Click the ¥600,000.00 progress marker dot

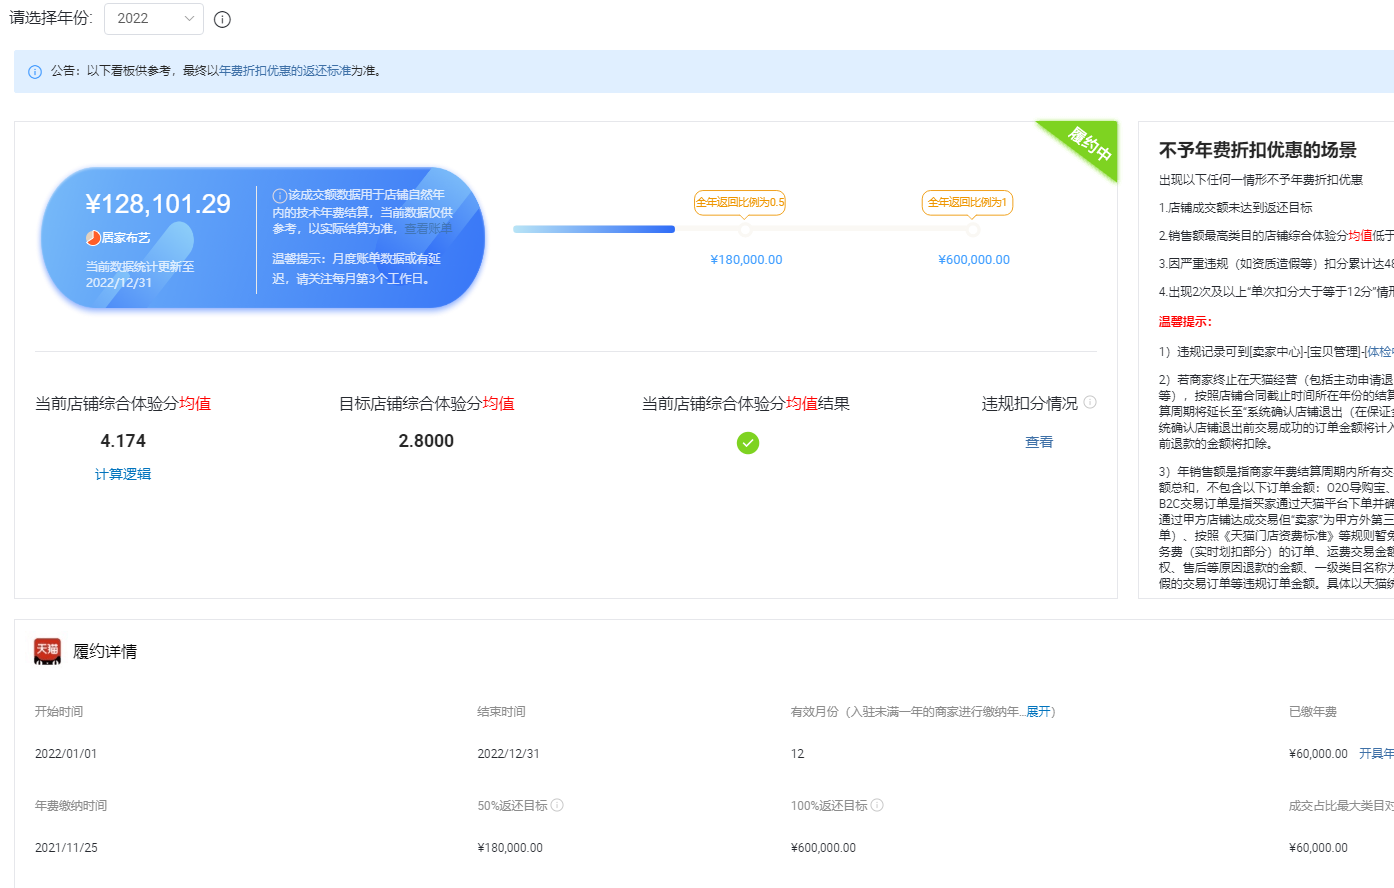(973, 229)
